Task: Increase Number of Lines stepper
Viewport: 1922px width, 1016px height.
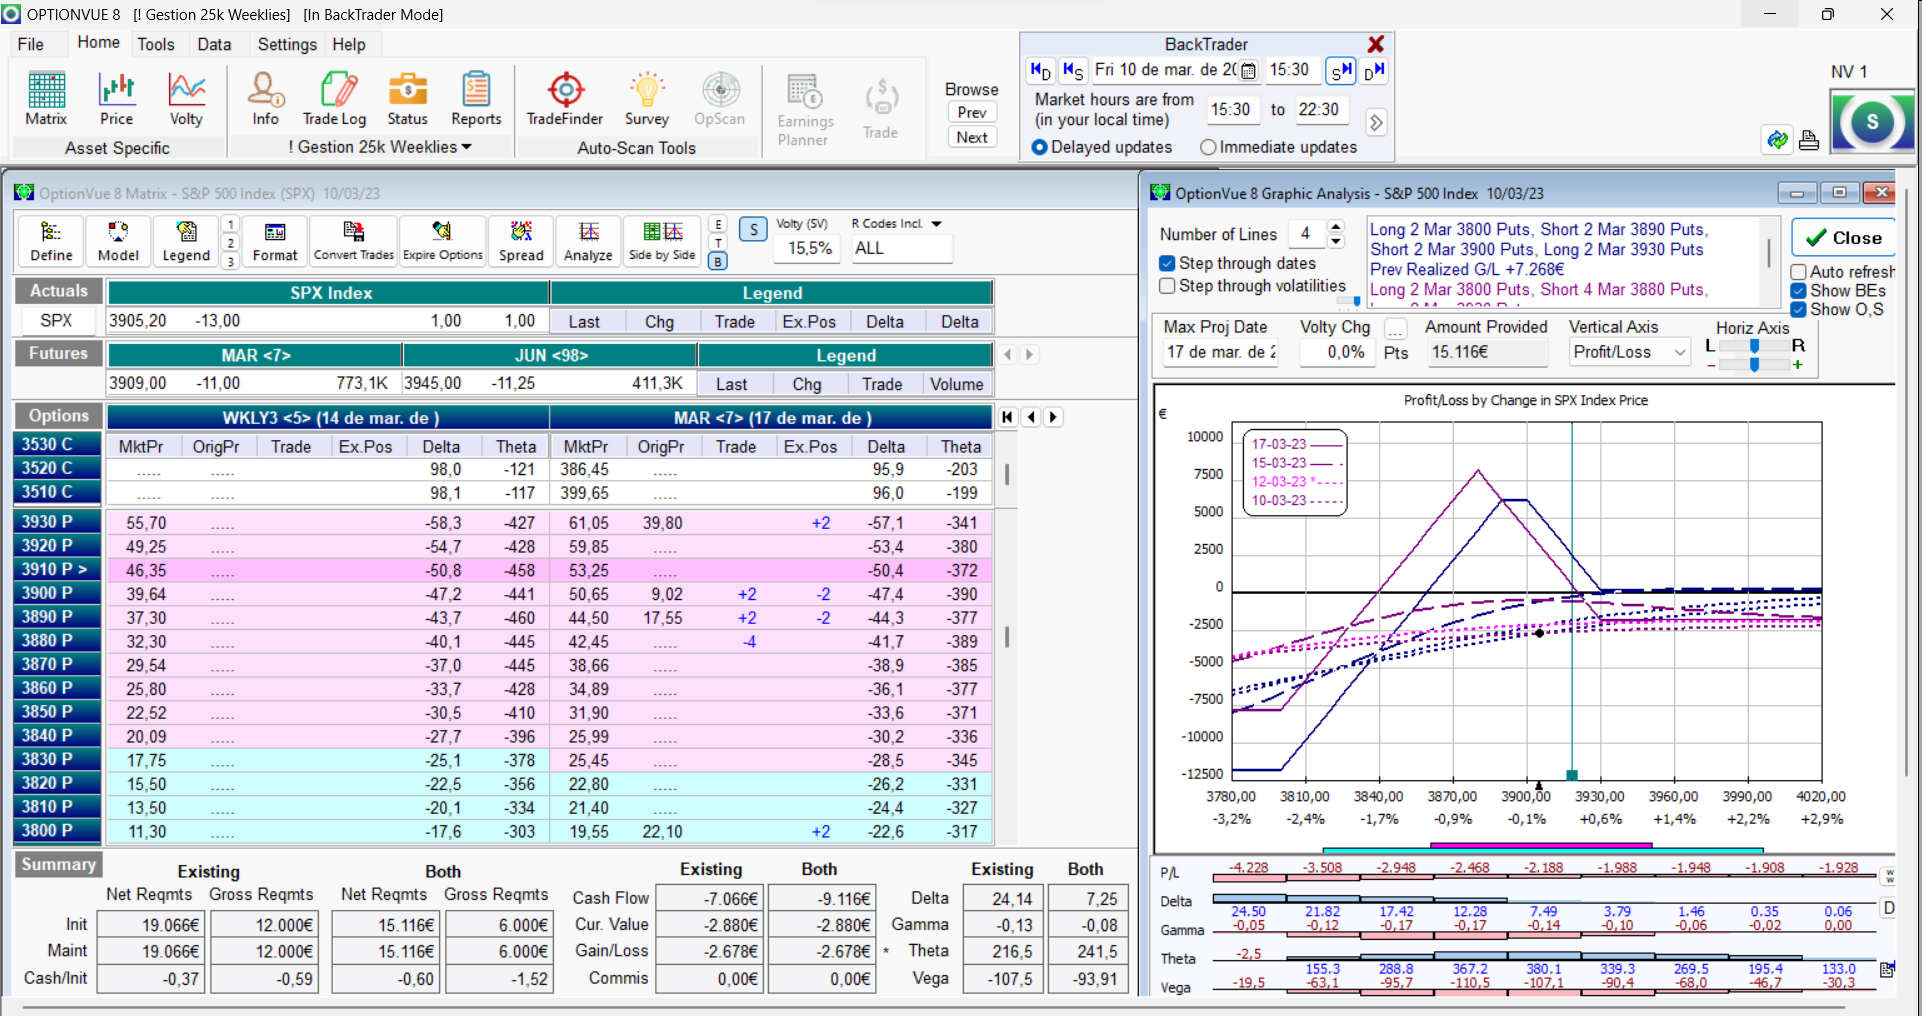Action: click(1336, 227)
